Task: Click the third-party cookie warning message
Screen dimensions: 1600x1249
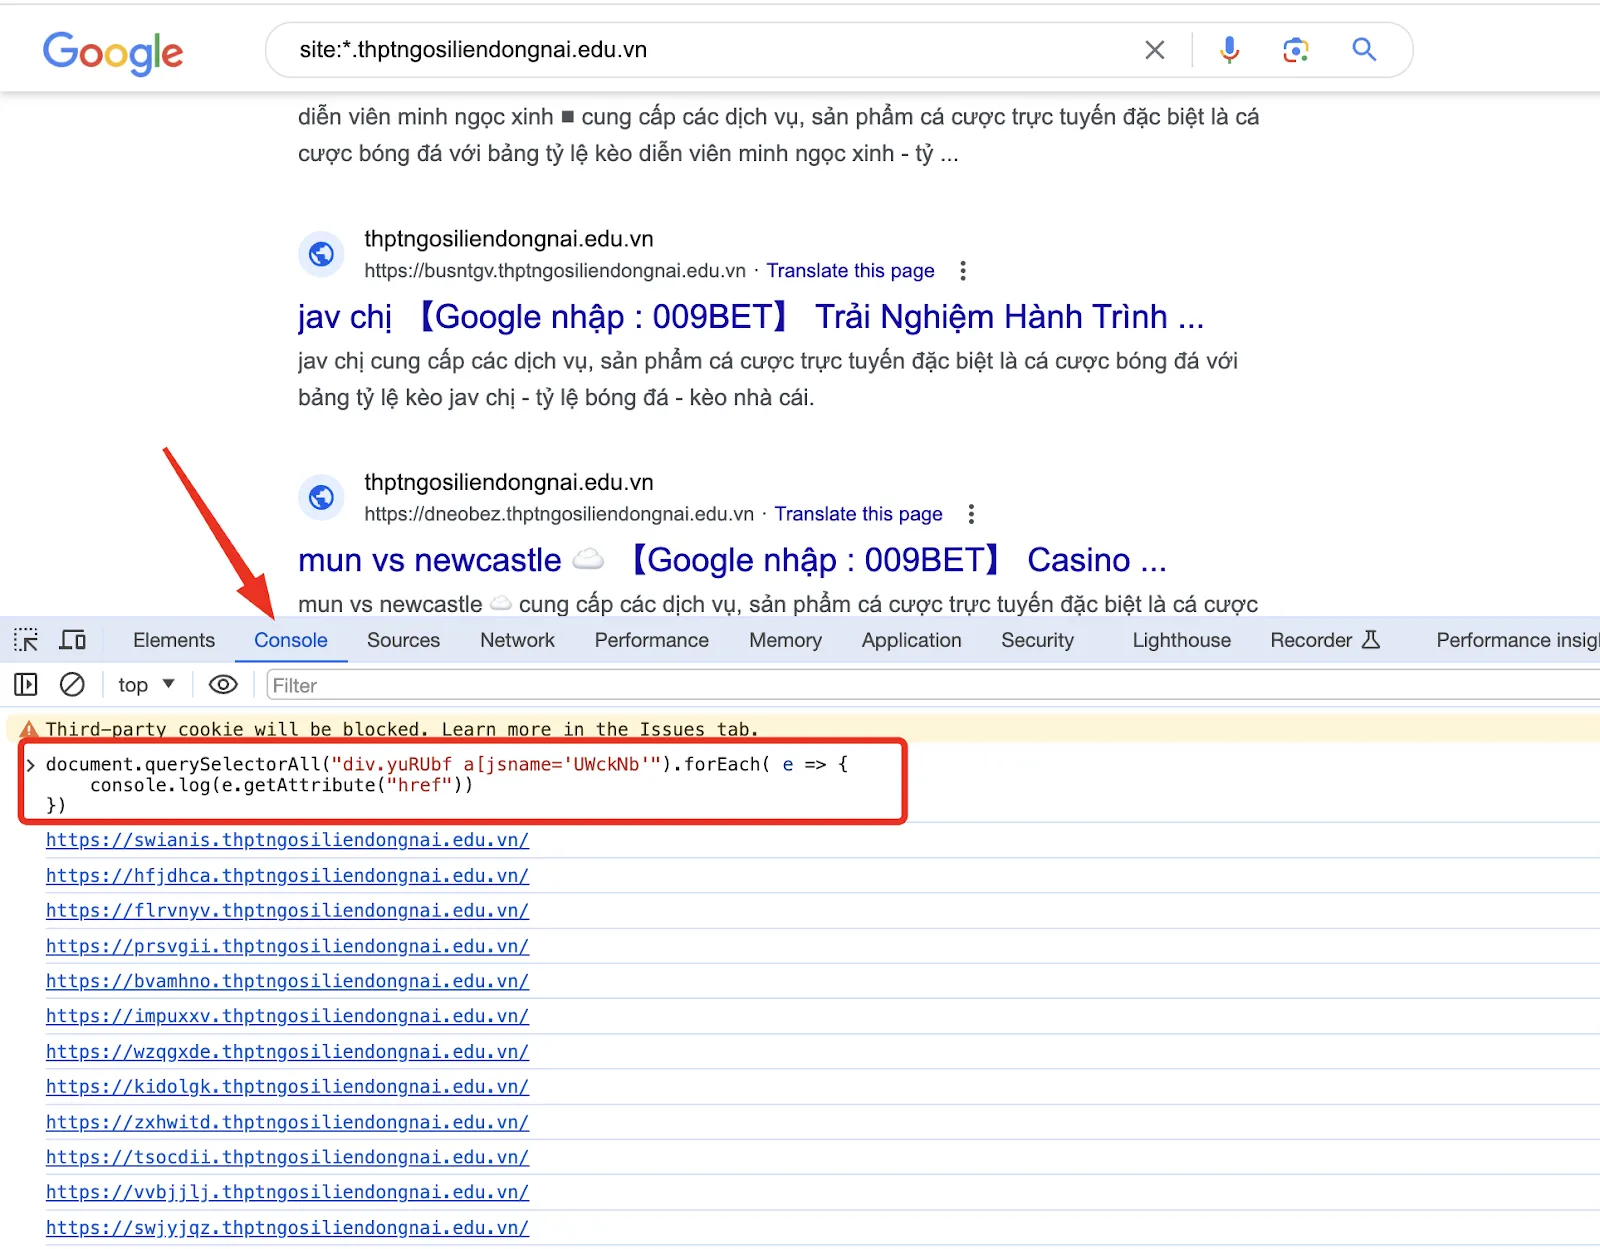Action: [x=402, y=729]
